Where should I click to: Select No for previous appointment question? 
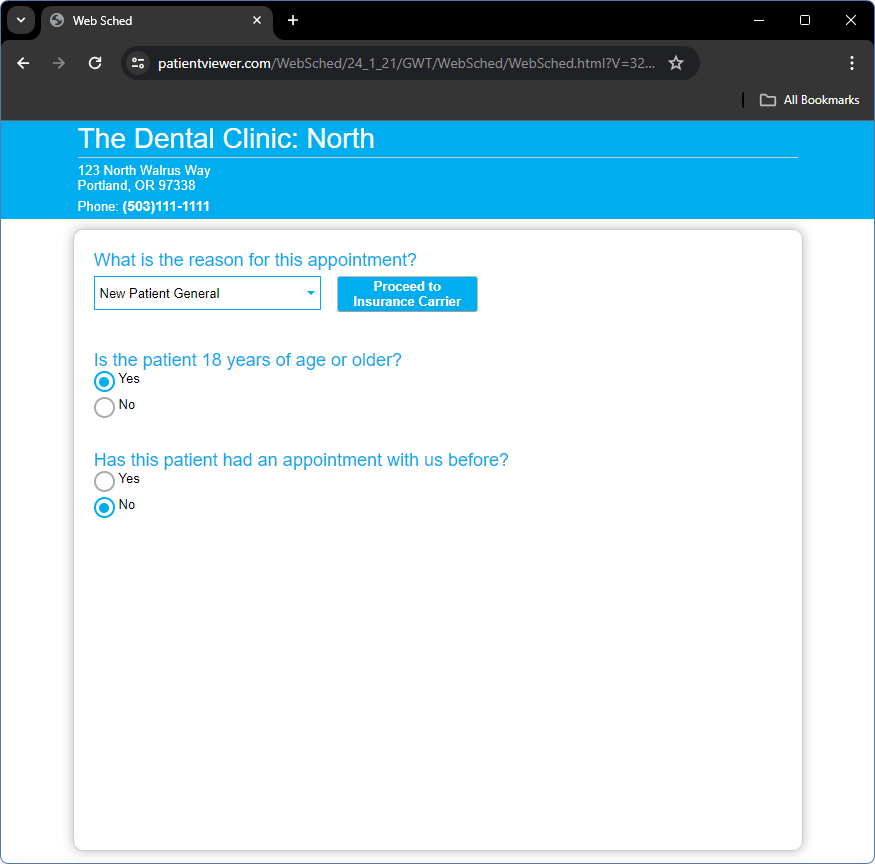point(104,507)
